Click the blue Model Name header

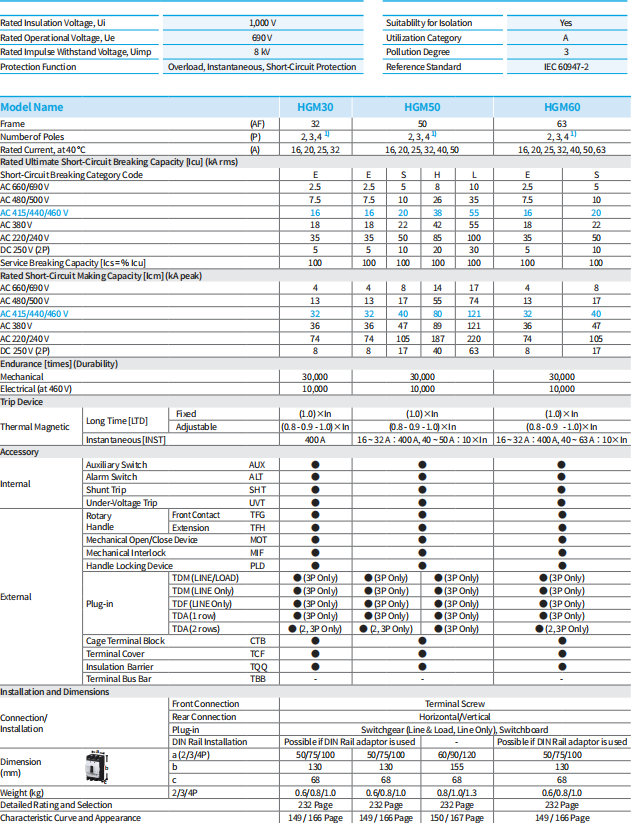32,106
